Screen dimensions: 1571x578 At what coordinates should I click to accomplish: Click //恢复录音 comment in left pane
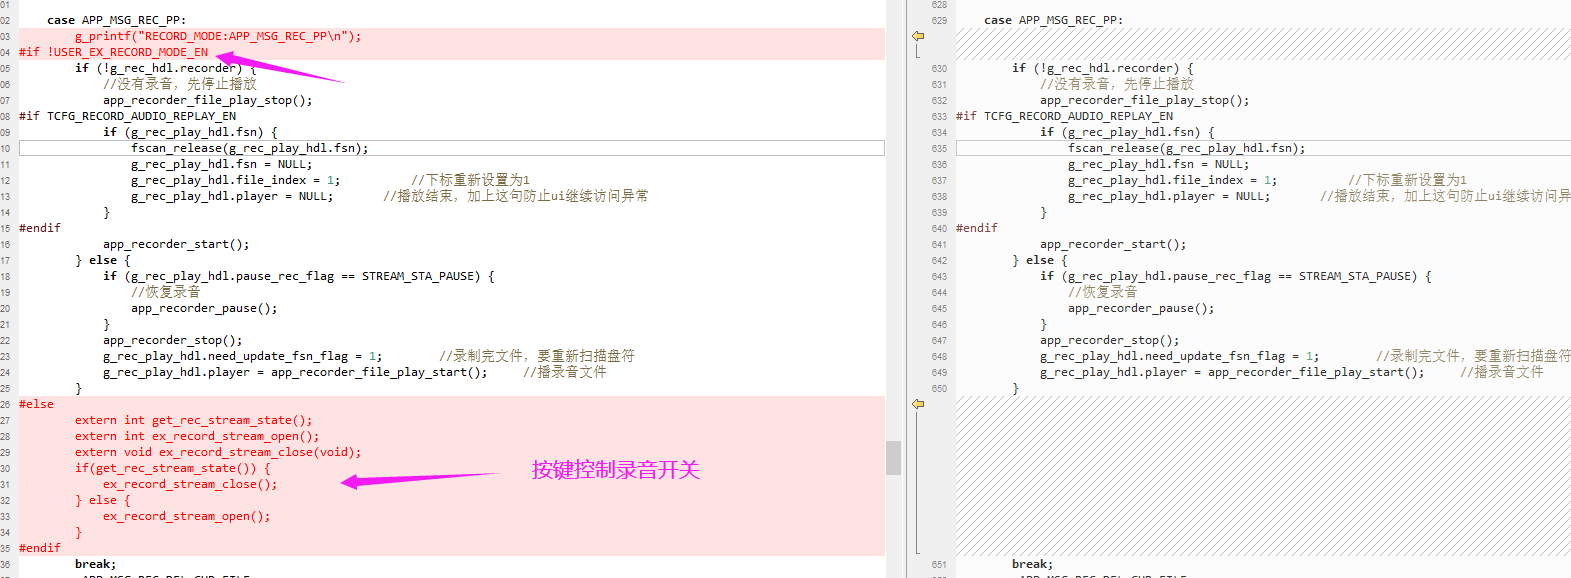pos(166,292)
